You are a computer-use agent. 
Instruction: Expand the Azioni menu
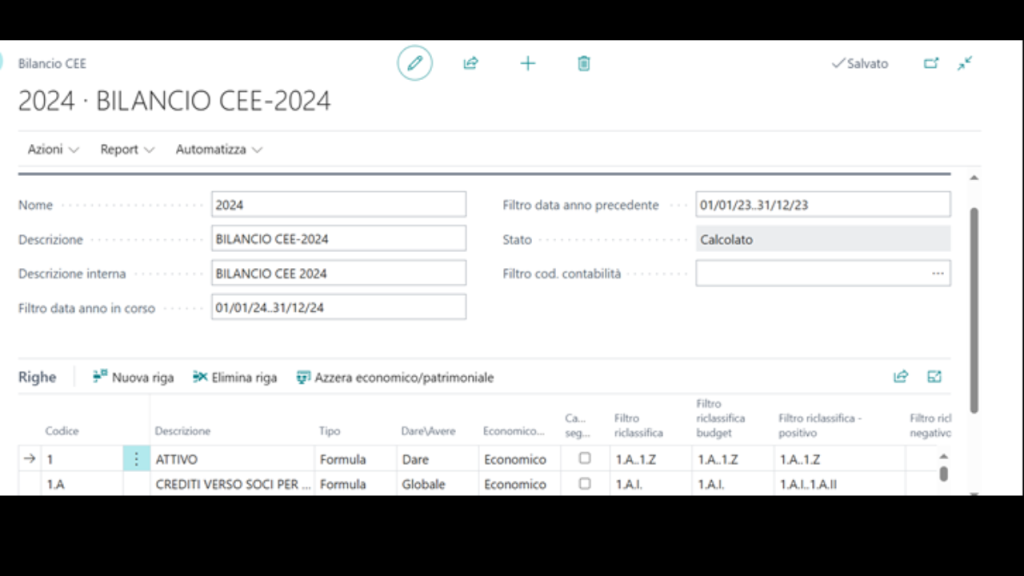point(53,149)
